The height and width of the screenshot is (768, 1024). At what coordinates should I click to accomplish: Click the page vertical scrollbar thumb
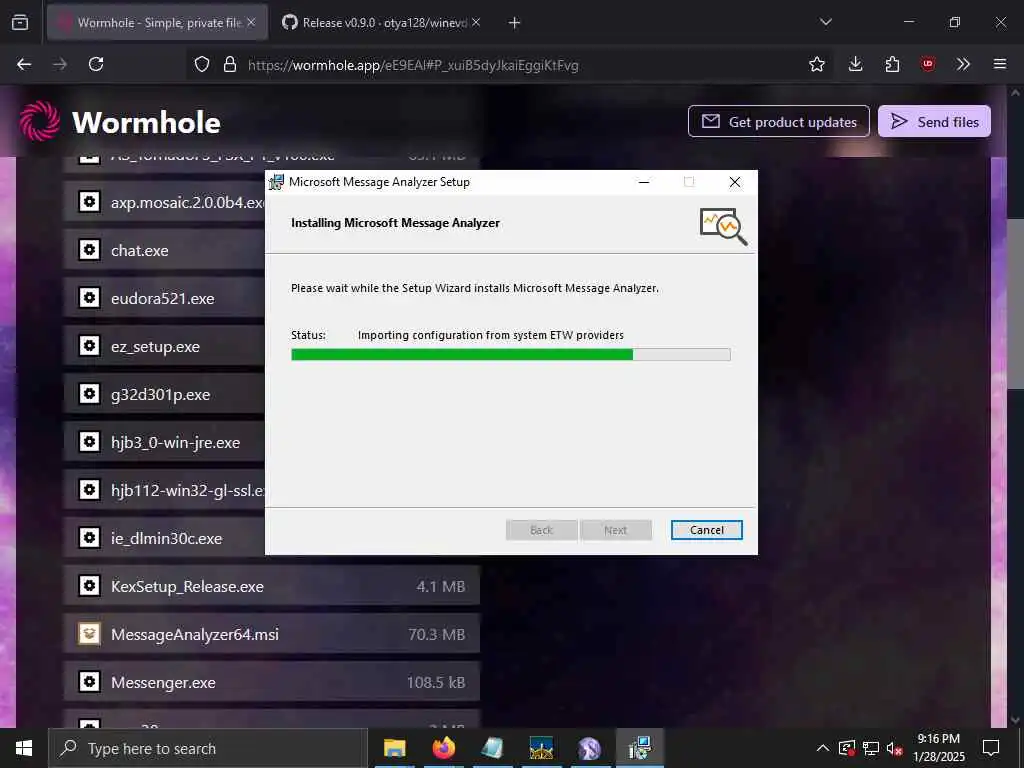click(1015, 304)
